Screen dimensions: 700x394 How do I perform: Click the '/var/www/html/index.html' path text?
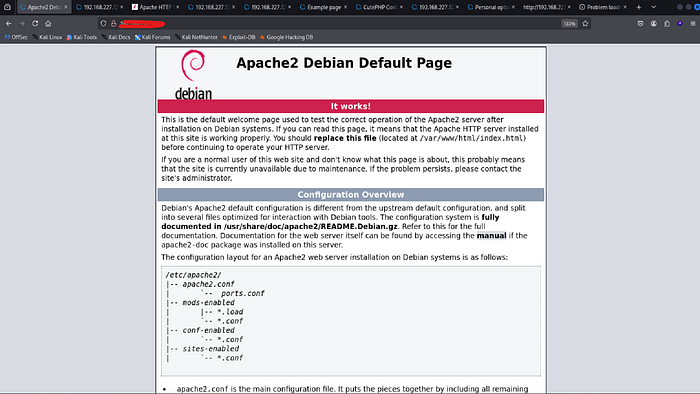click(471, 138)
